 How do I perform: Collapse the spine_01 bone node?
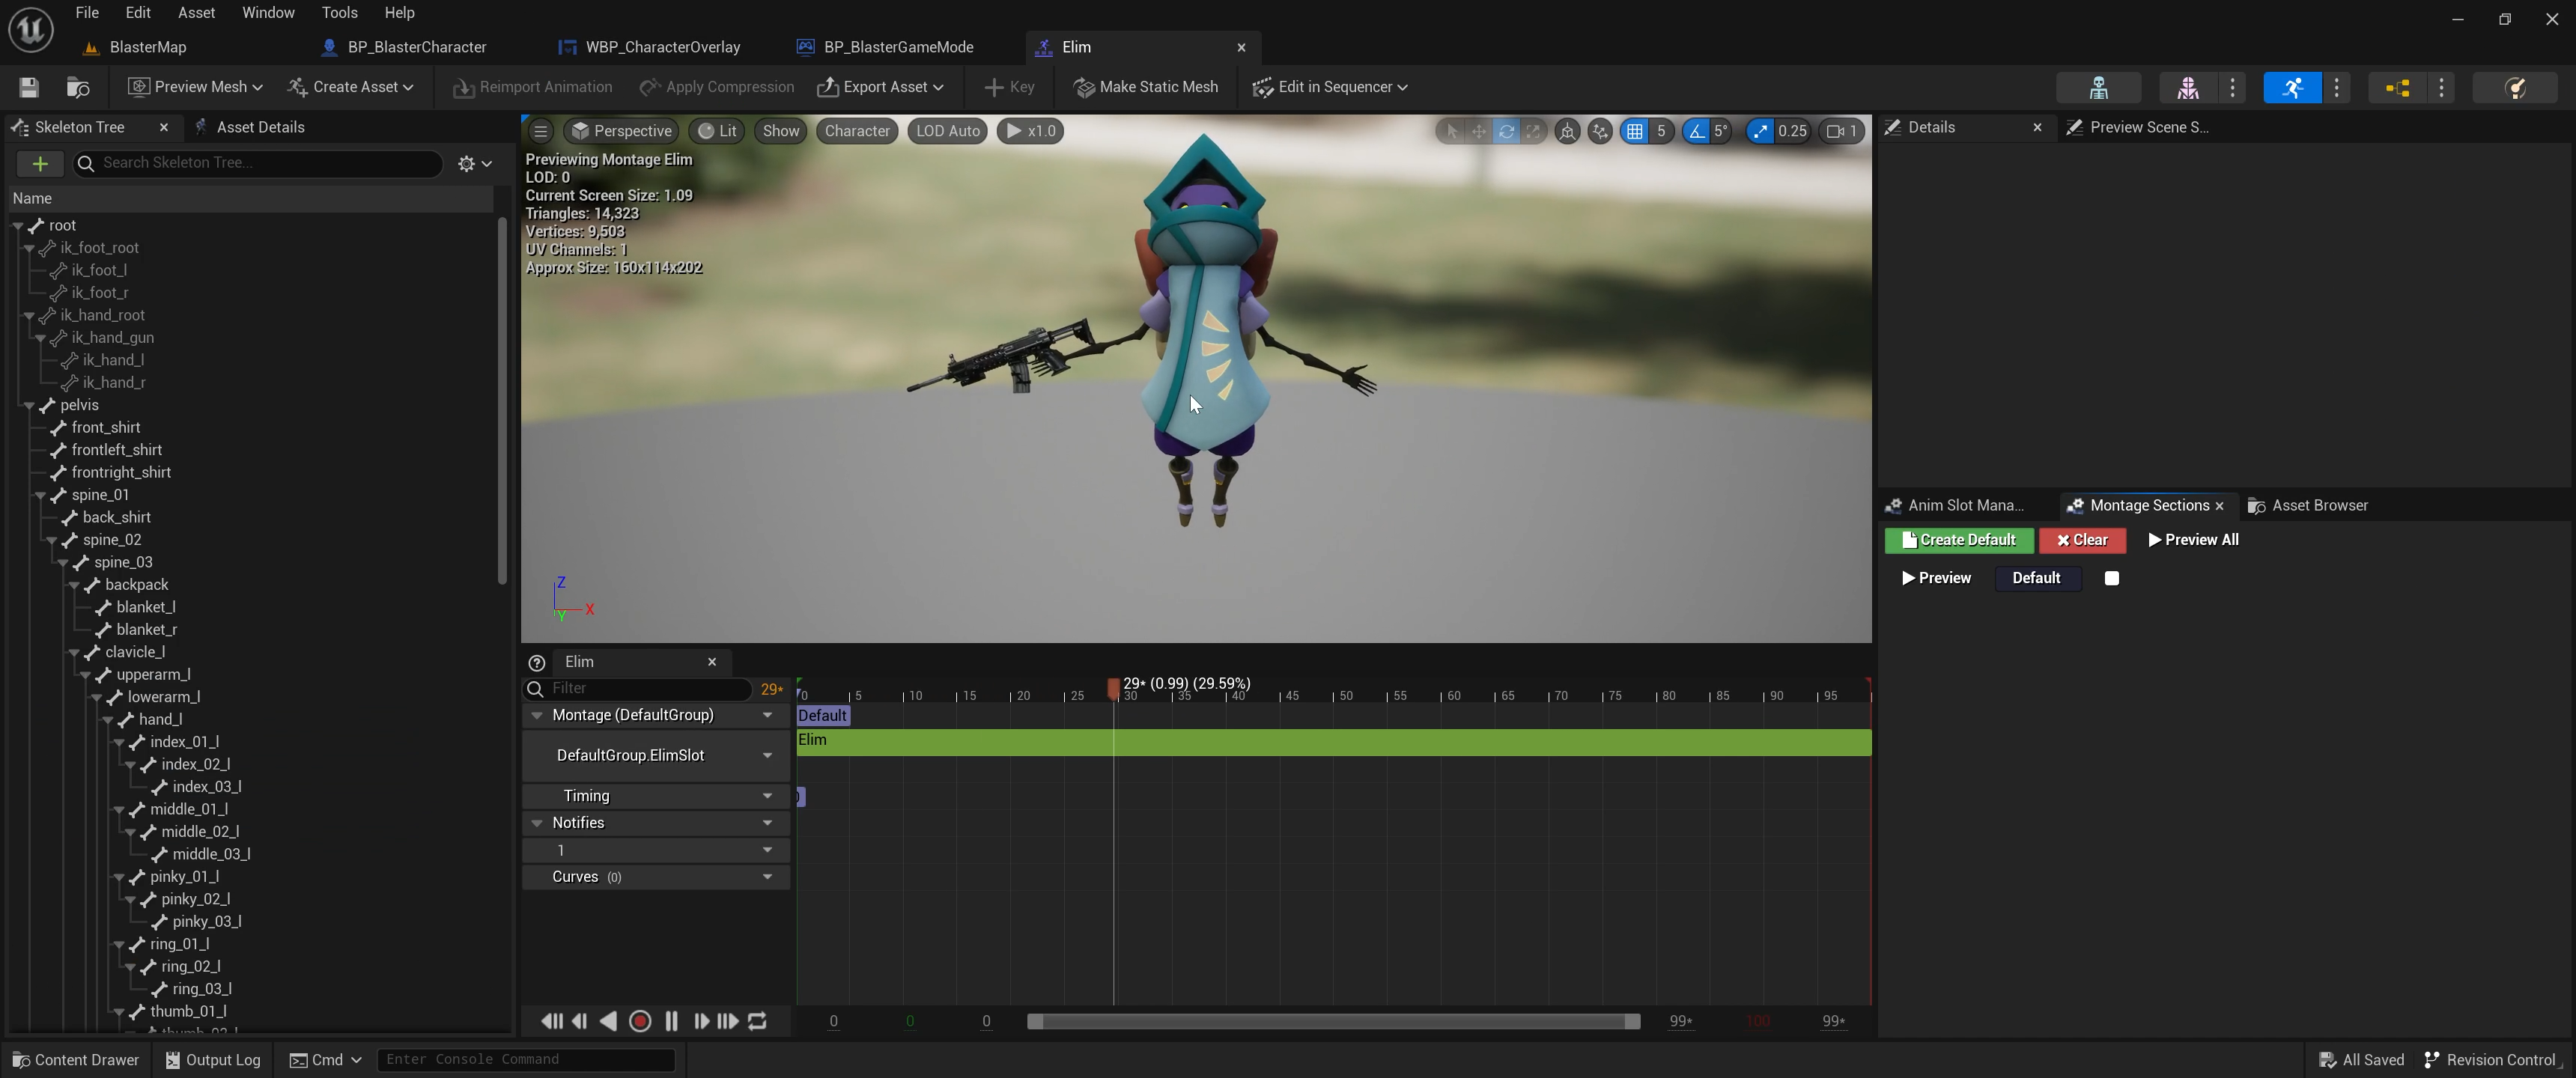pyautogui.click(x=41, y=495)
